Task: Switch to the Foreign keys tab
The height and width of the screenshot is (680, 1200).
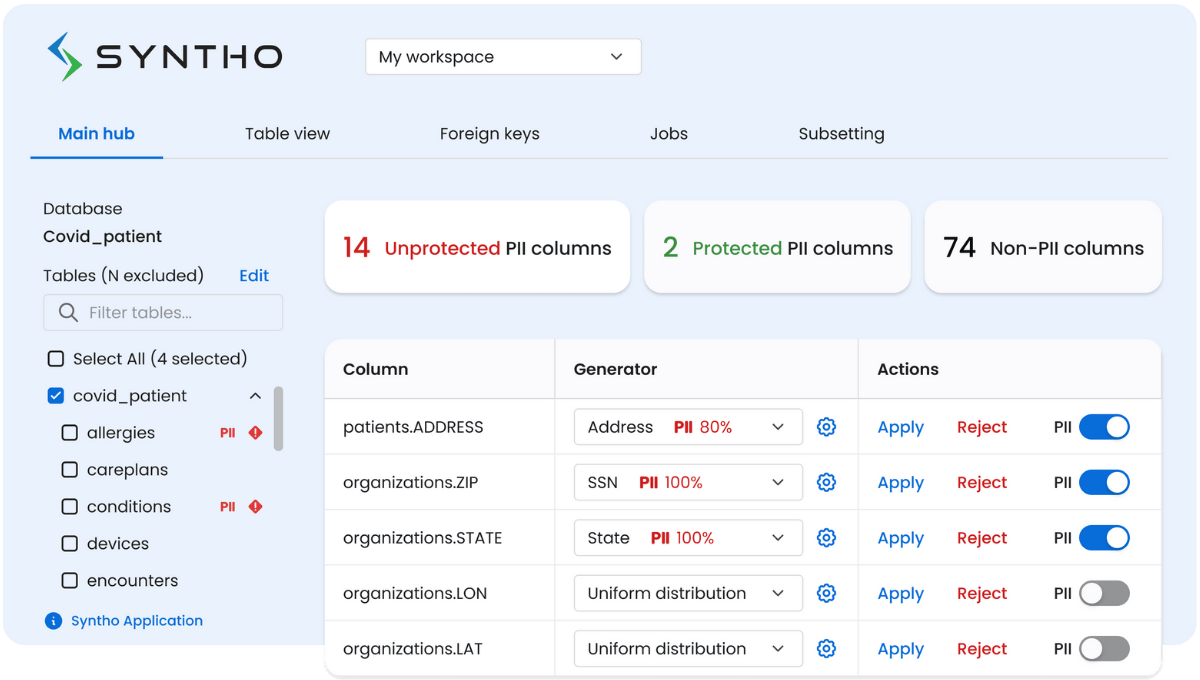Action: pyautogui.click(x=489, y=134)
